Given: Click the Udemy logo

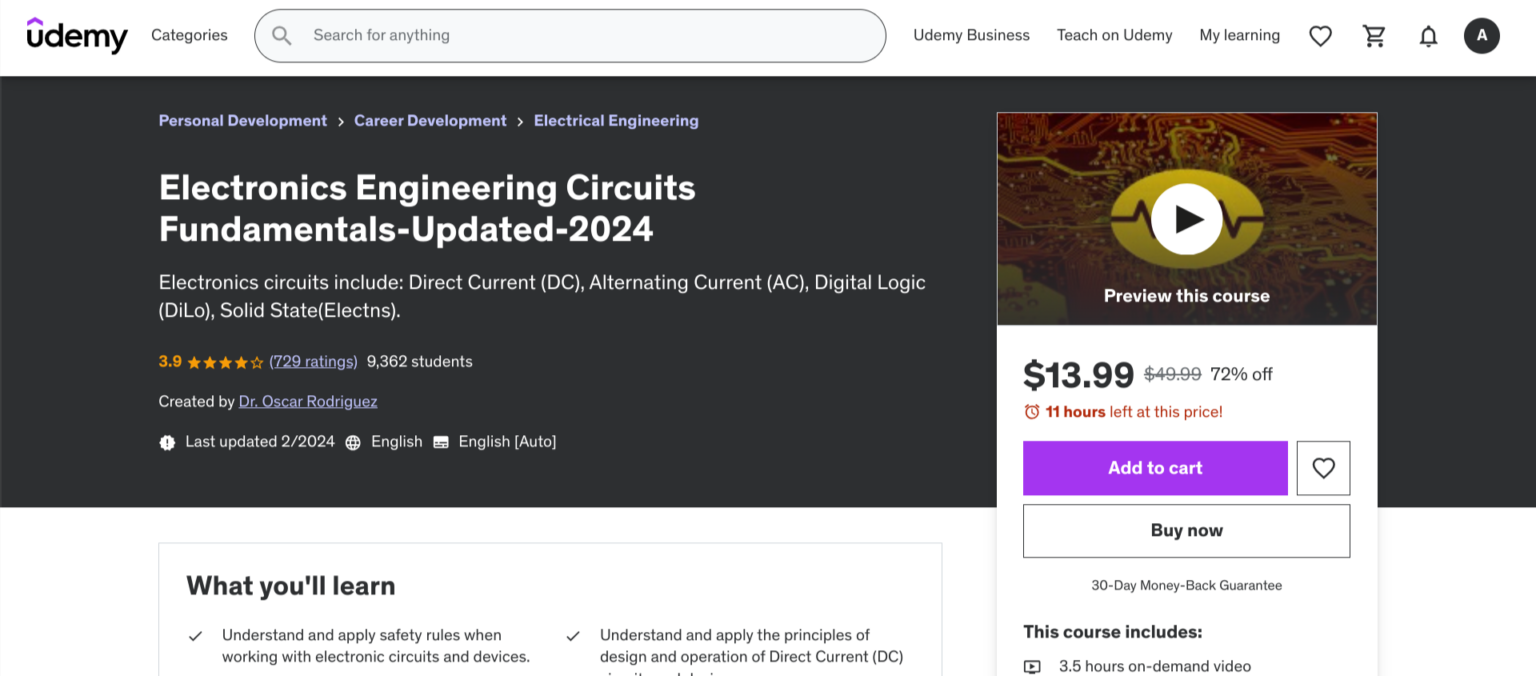Looking at the screenshot, I should click(x=77, y=35).
